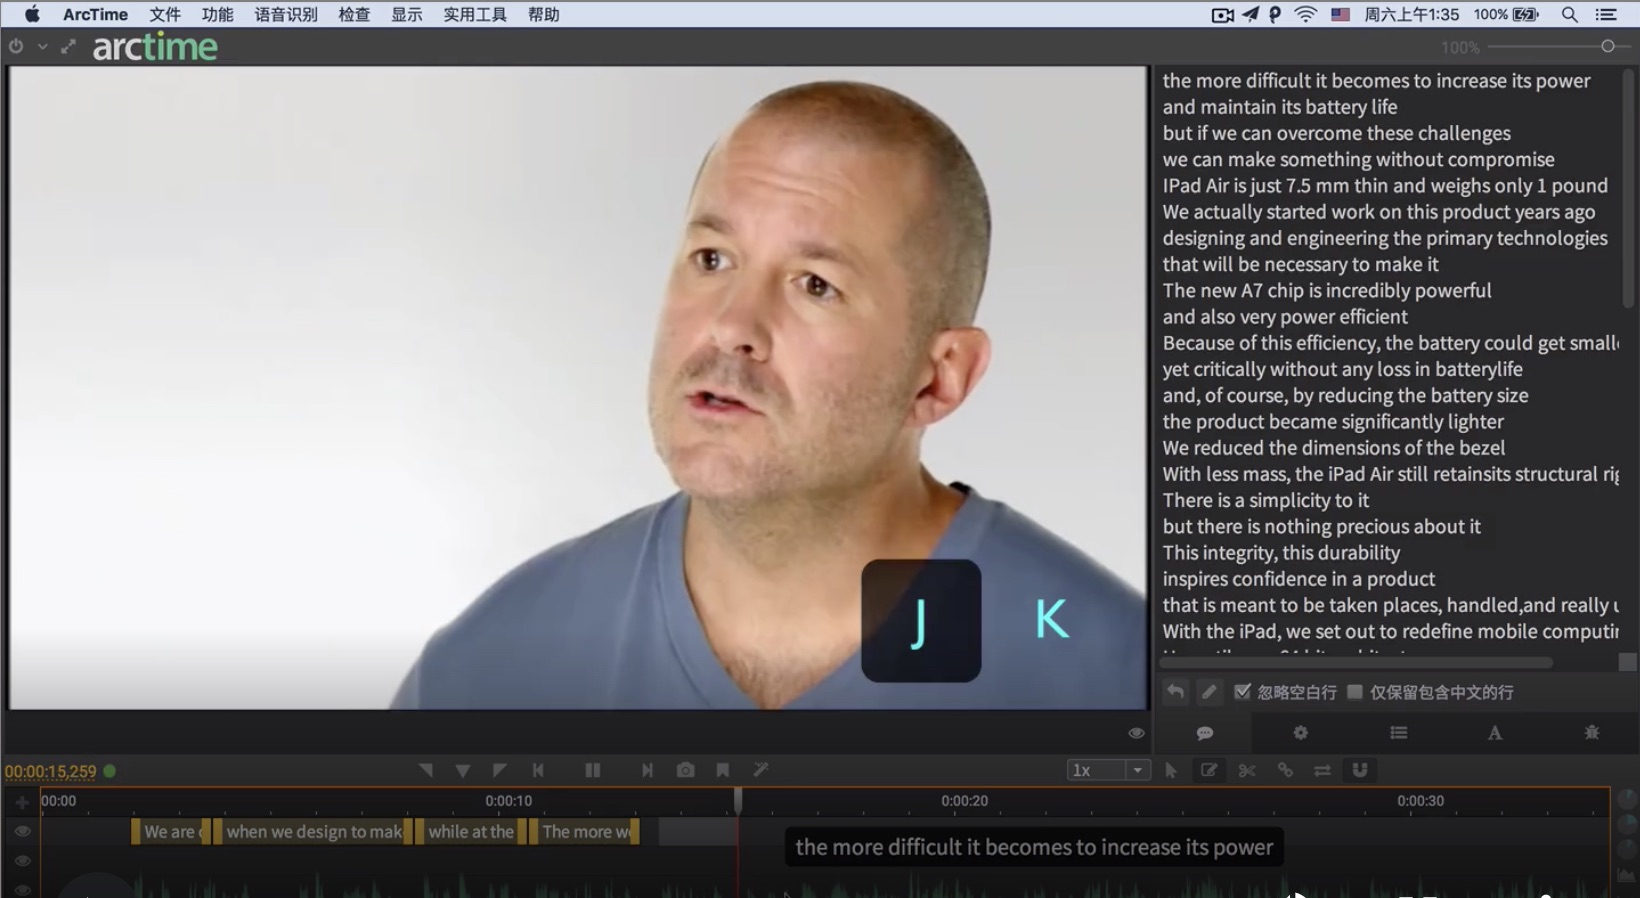Pause the video playback
Viewport: 1640px width, 898px height.
(x=593, y=770)
